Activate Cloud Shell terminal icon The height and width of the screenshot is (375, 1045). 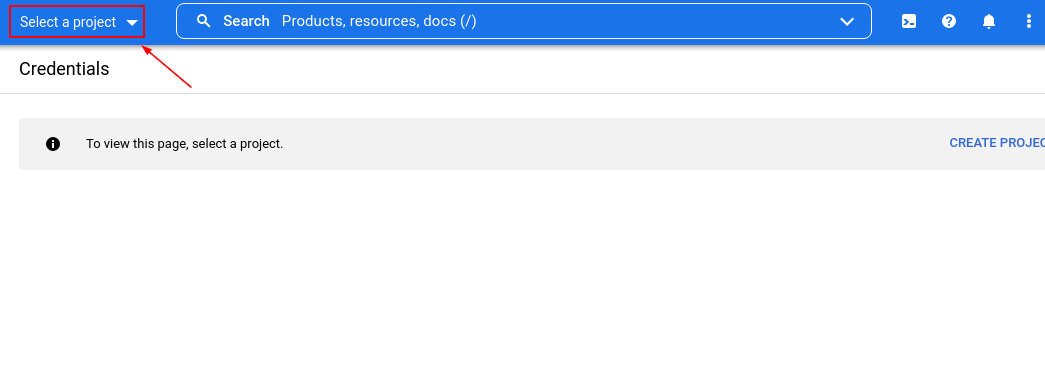908,21
